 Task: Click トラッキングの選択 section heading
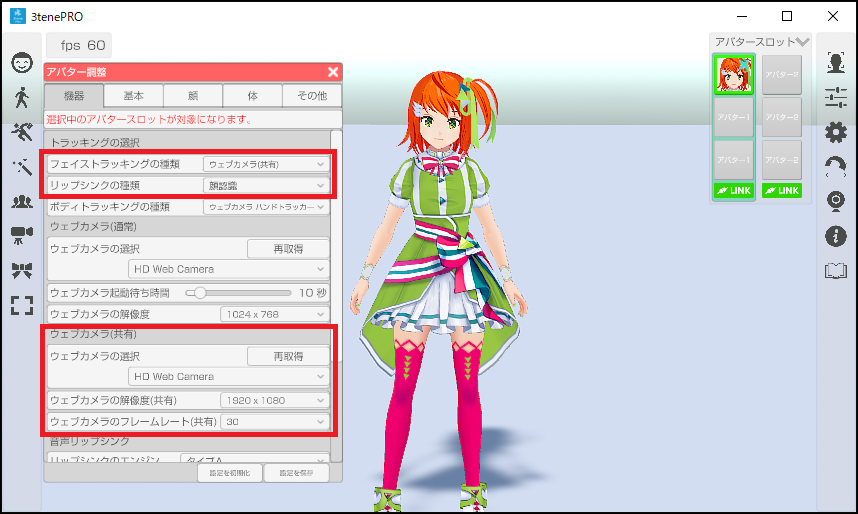[x=95, y=142]
